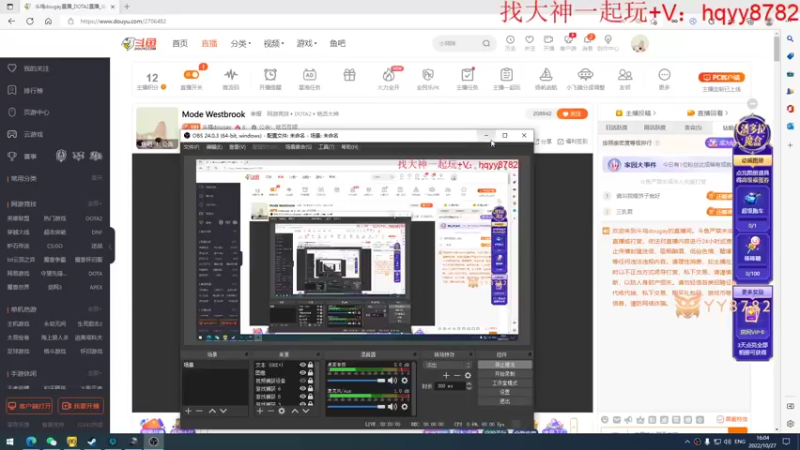Add a new scene with OBS plus

click(188, 411)
